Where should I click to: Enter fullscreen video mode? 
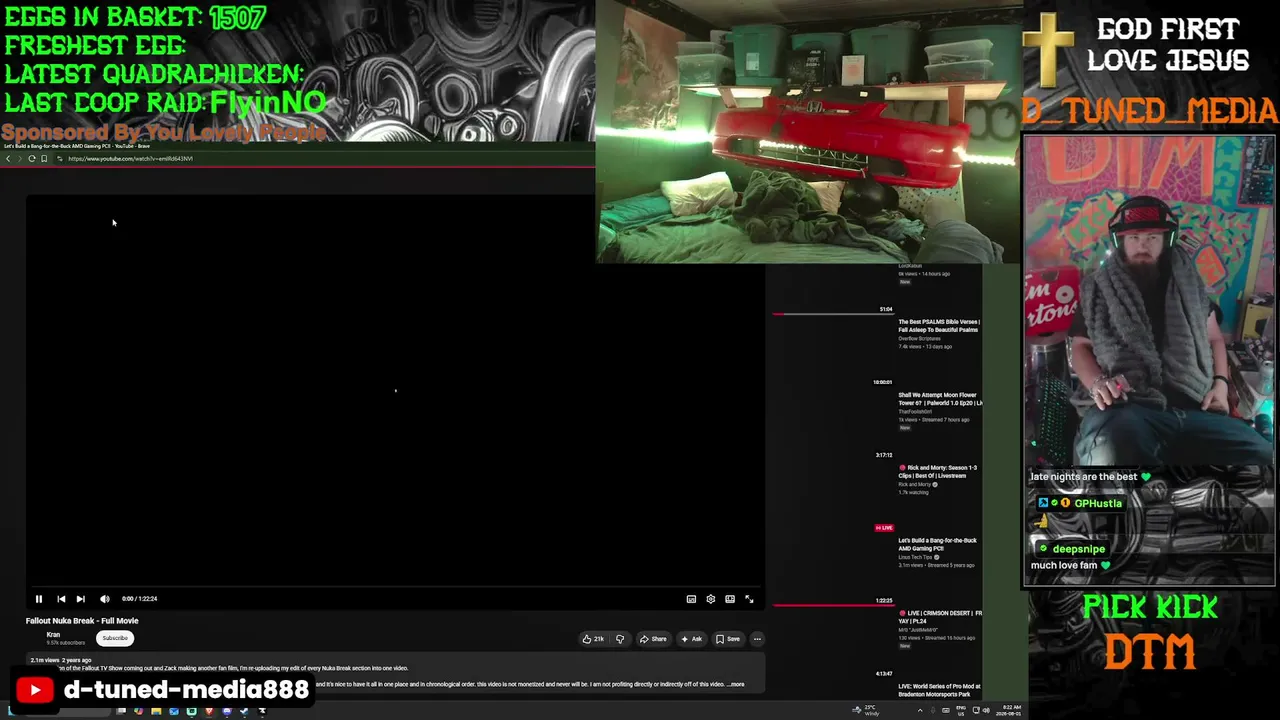point(749,599)
